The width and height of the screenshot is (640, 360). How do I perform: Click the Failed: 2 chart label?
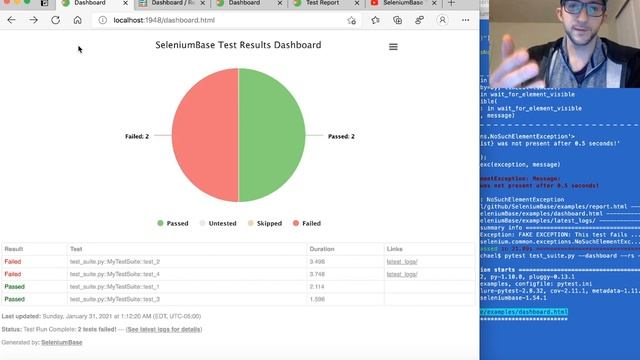[x=137, y=136]
